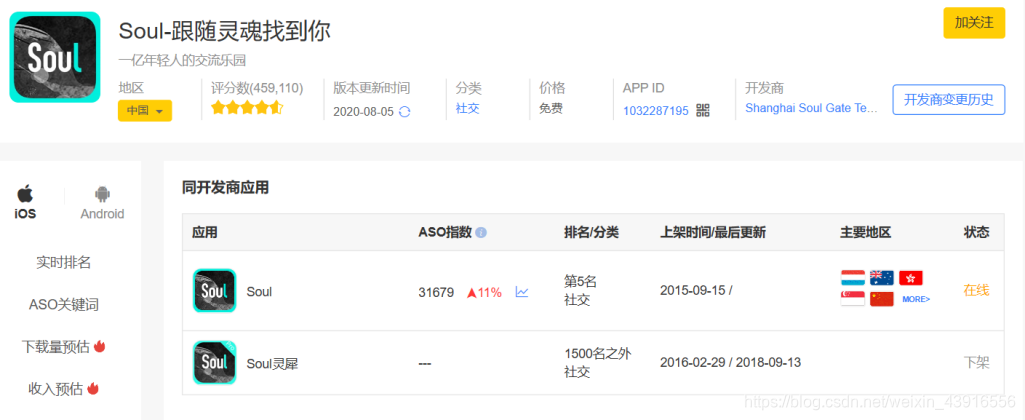Open the Soul灵犀 app icon in table
This screenshot has height=420, width=1025.
[x=214, y=362]
